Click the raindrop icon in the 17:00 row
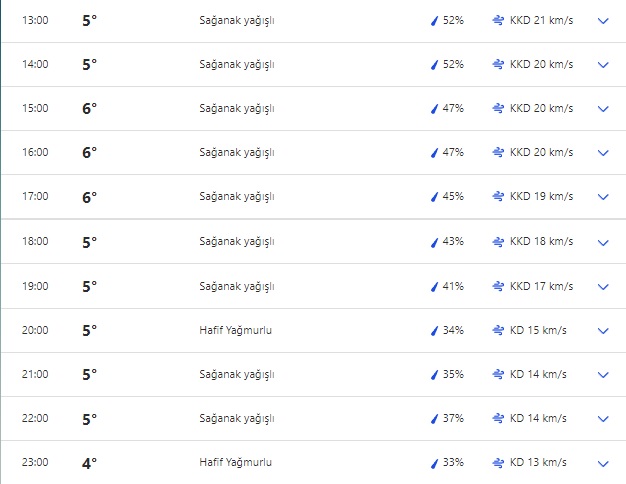Viewport: 626px width, 484px height. (x=435, y=197)
